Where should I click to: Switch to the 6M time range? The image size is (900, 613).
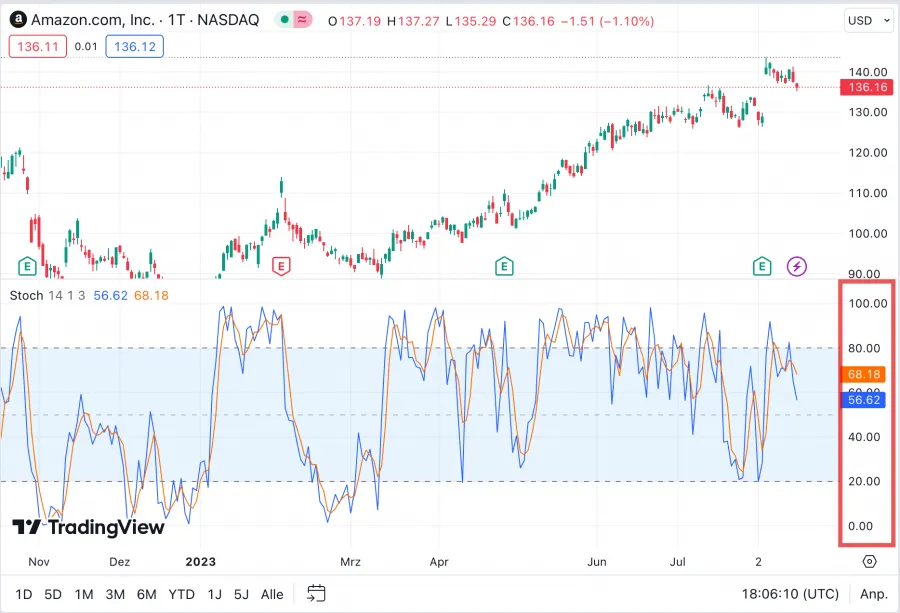click(146, 594)
